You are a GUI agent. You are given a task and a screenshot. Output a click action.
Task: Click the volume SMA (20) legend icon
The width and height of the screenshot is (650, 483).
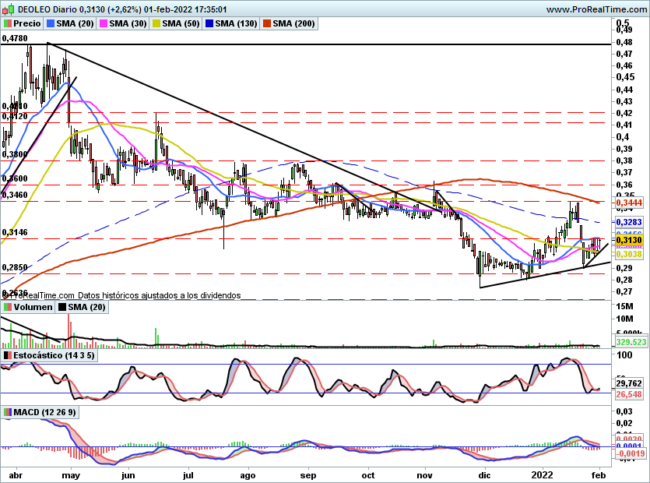63,309
